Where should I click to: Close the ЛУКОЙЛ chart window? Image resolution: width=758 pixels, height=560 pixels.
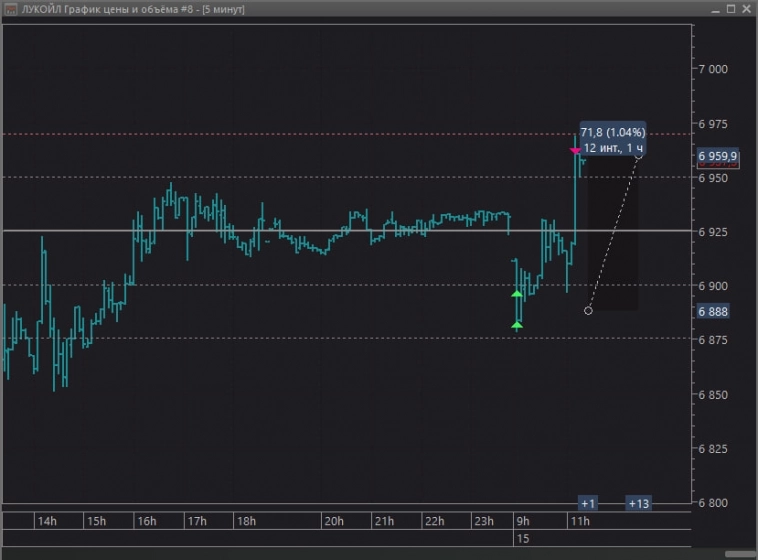tap(744, 9)
